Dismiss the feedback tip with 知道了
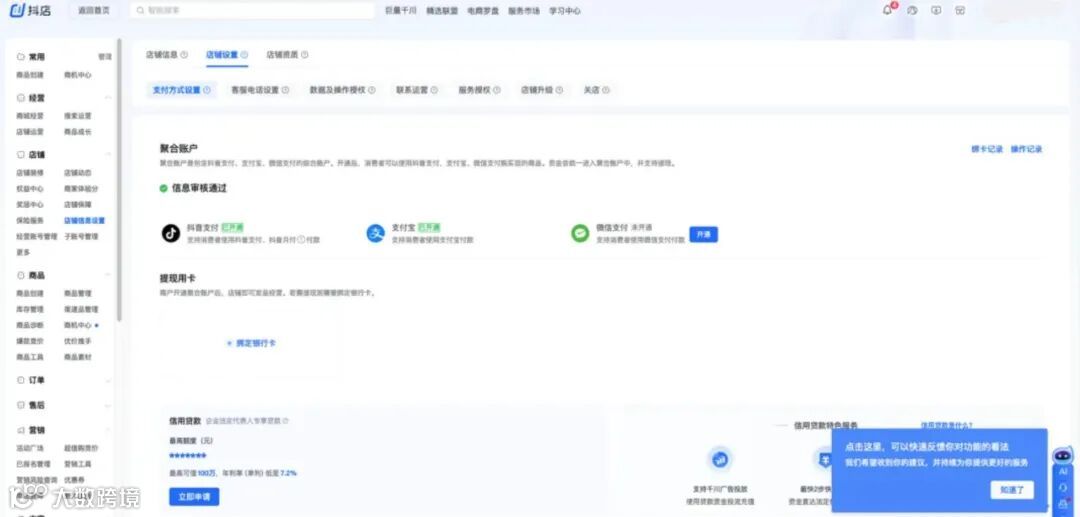The height and width of the screenshot is (517, 1080). 1012,490
